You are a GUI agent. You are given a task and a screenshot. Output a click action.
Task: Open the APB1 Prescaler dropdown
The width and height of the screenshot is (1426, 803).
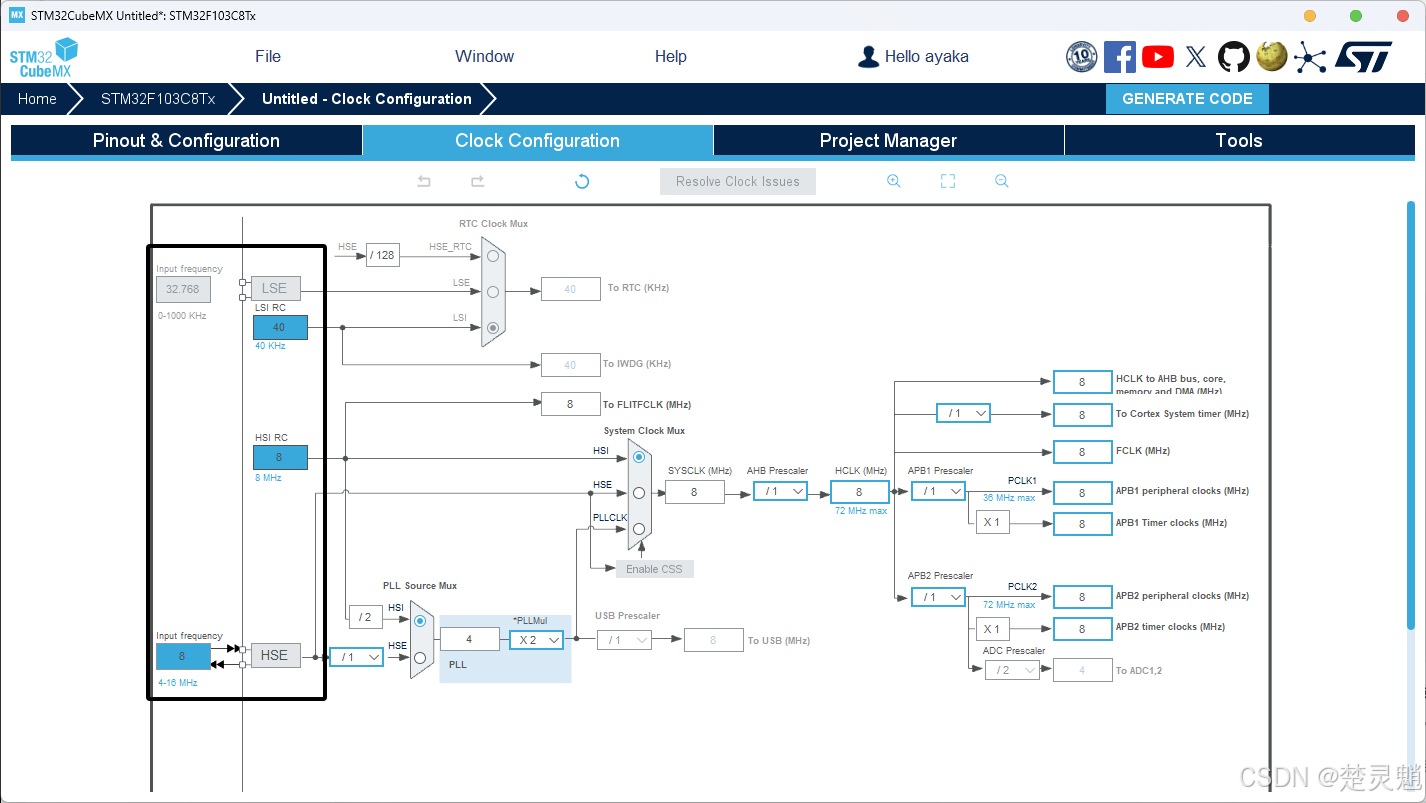[x=938, y=491]
